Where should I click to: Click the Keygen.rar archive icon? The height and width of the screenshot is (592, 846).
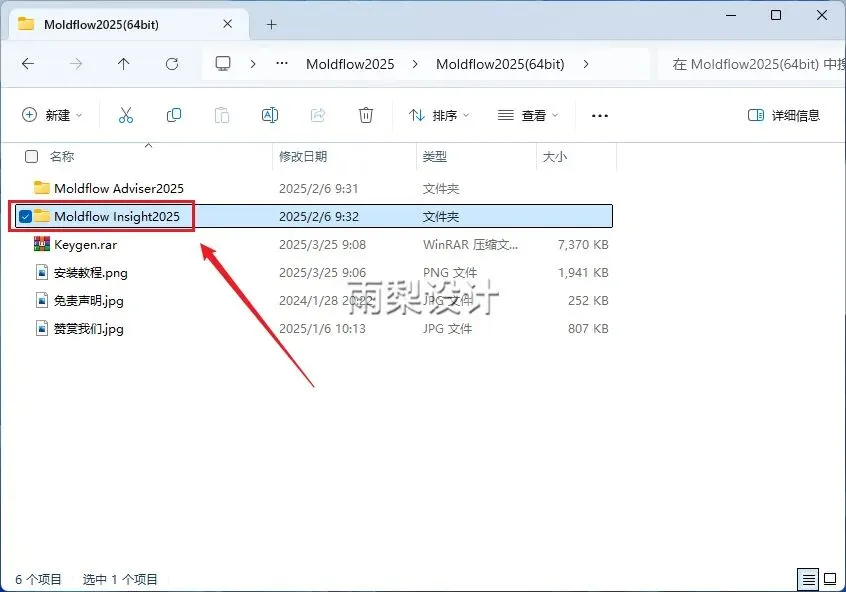click(42, 244)
